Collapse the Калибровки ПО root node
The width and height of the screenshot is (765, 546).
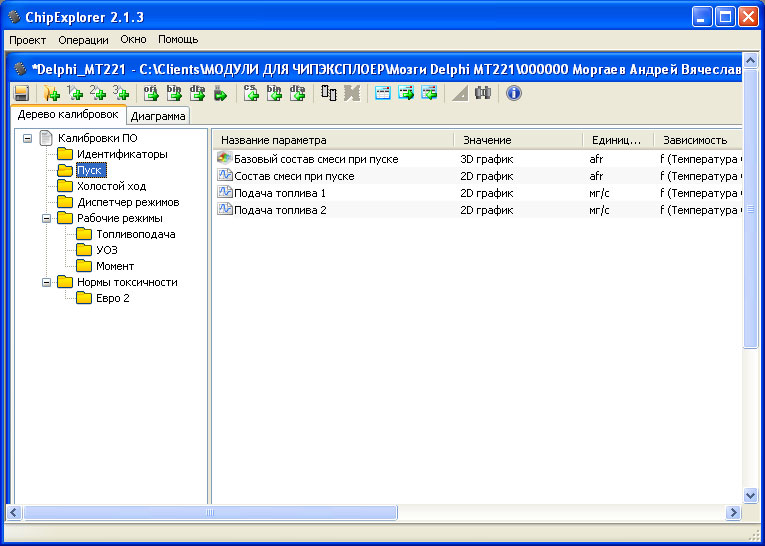coord(28,138)
